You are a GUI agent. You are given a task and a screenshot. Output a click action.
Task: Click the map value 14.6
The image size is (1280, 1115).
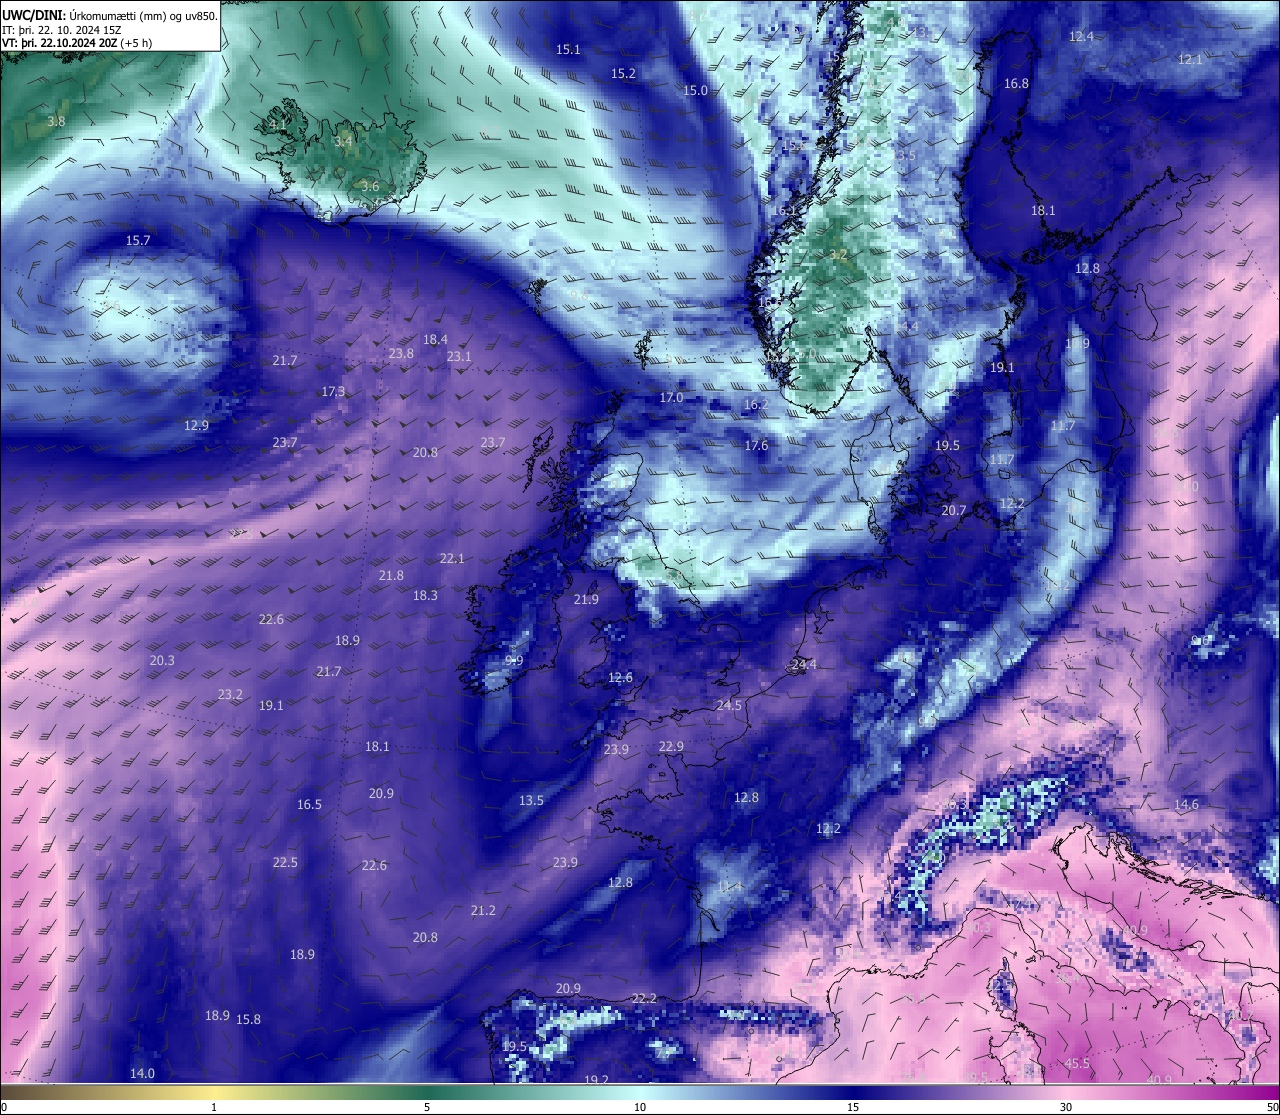click(1186, 804)
